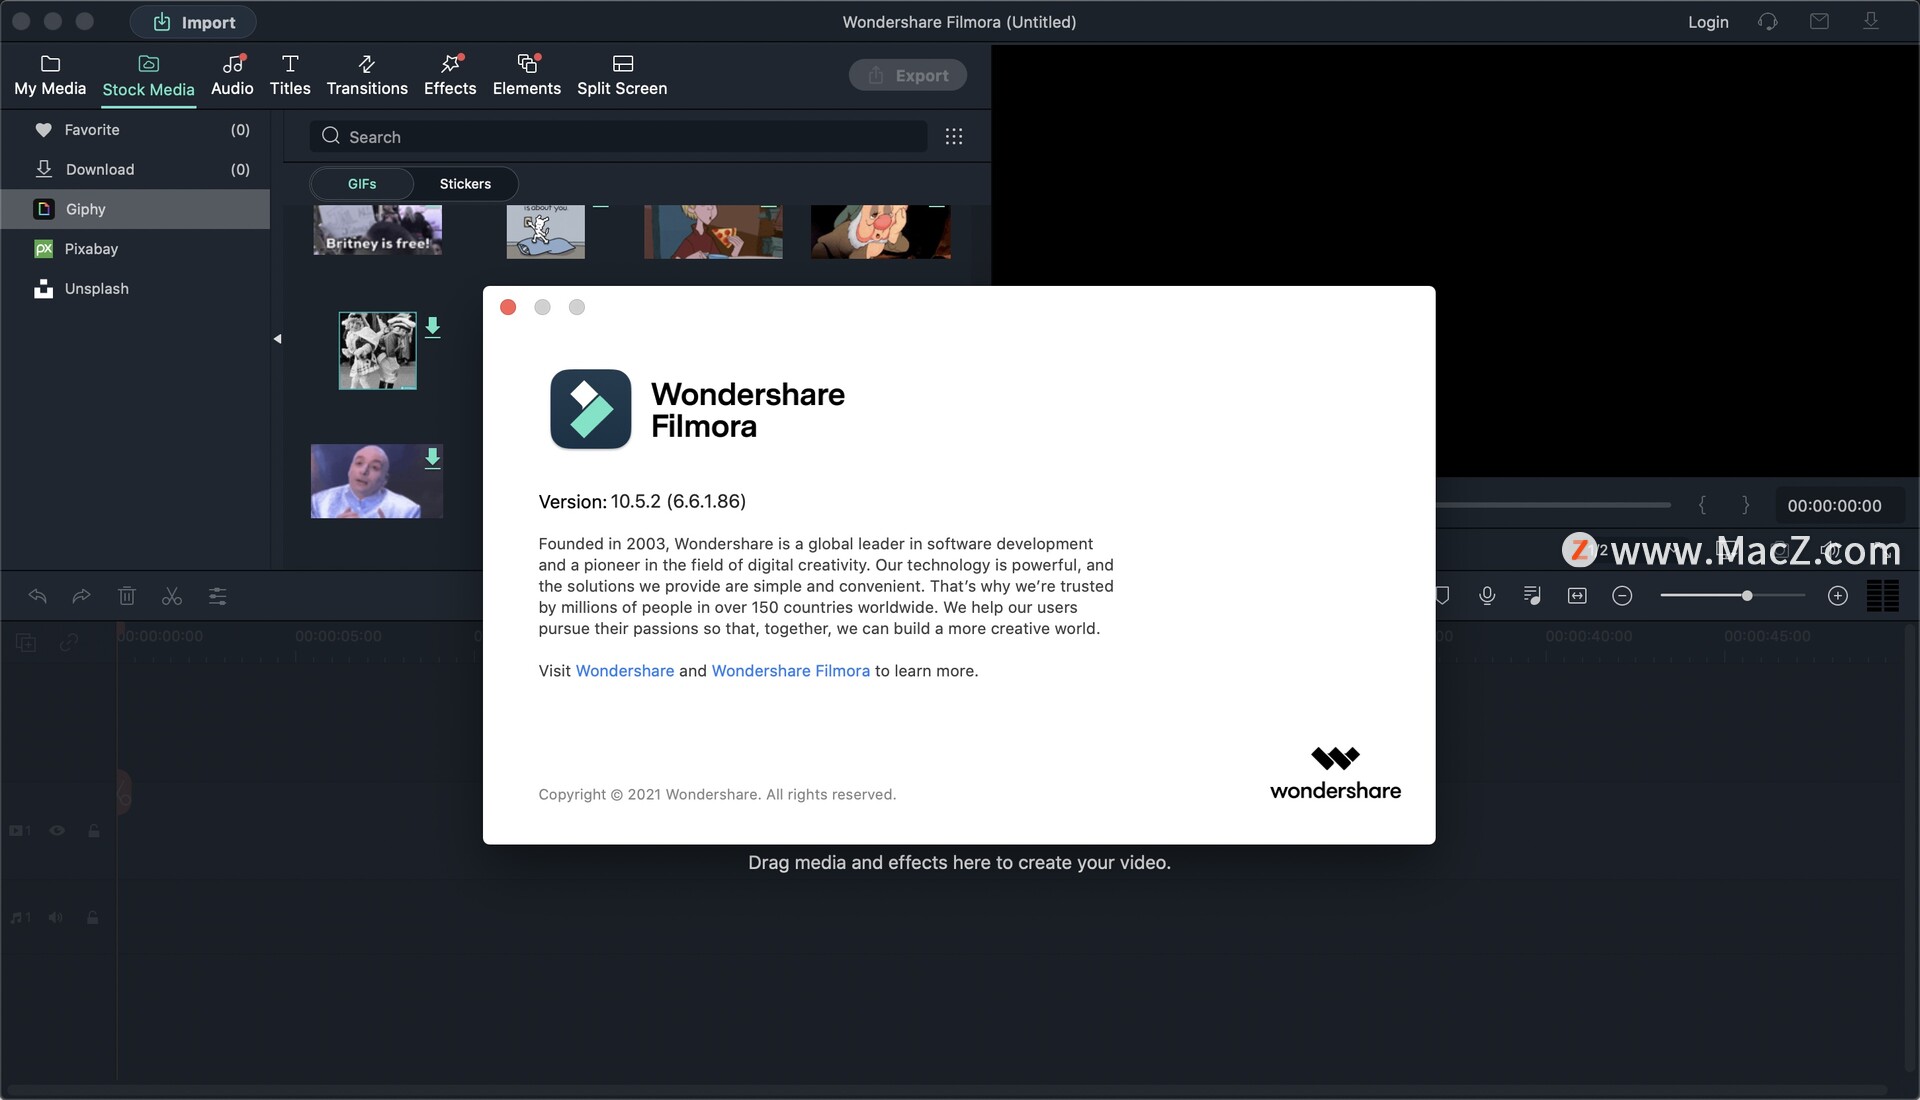The image size is (1920, 1100).
Task: Click the Export button
Action: [908, 75]
